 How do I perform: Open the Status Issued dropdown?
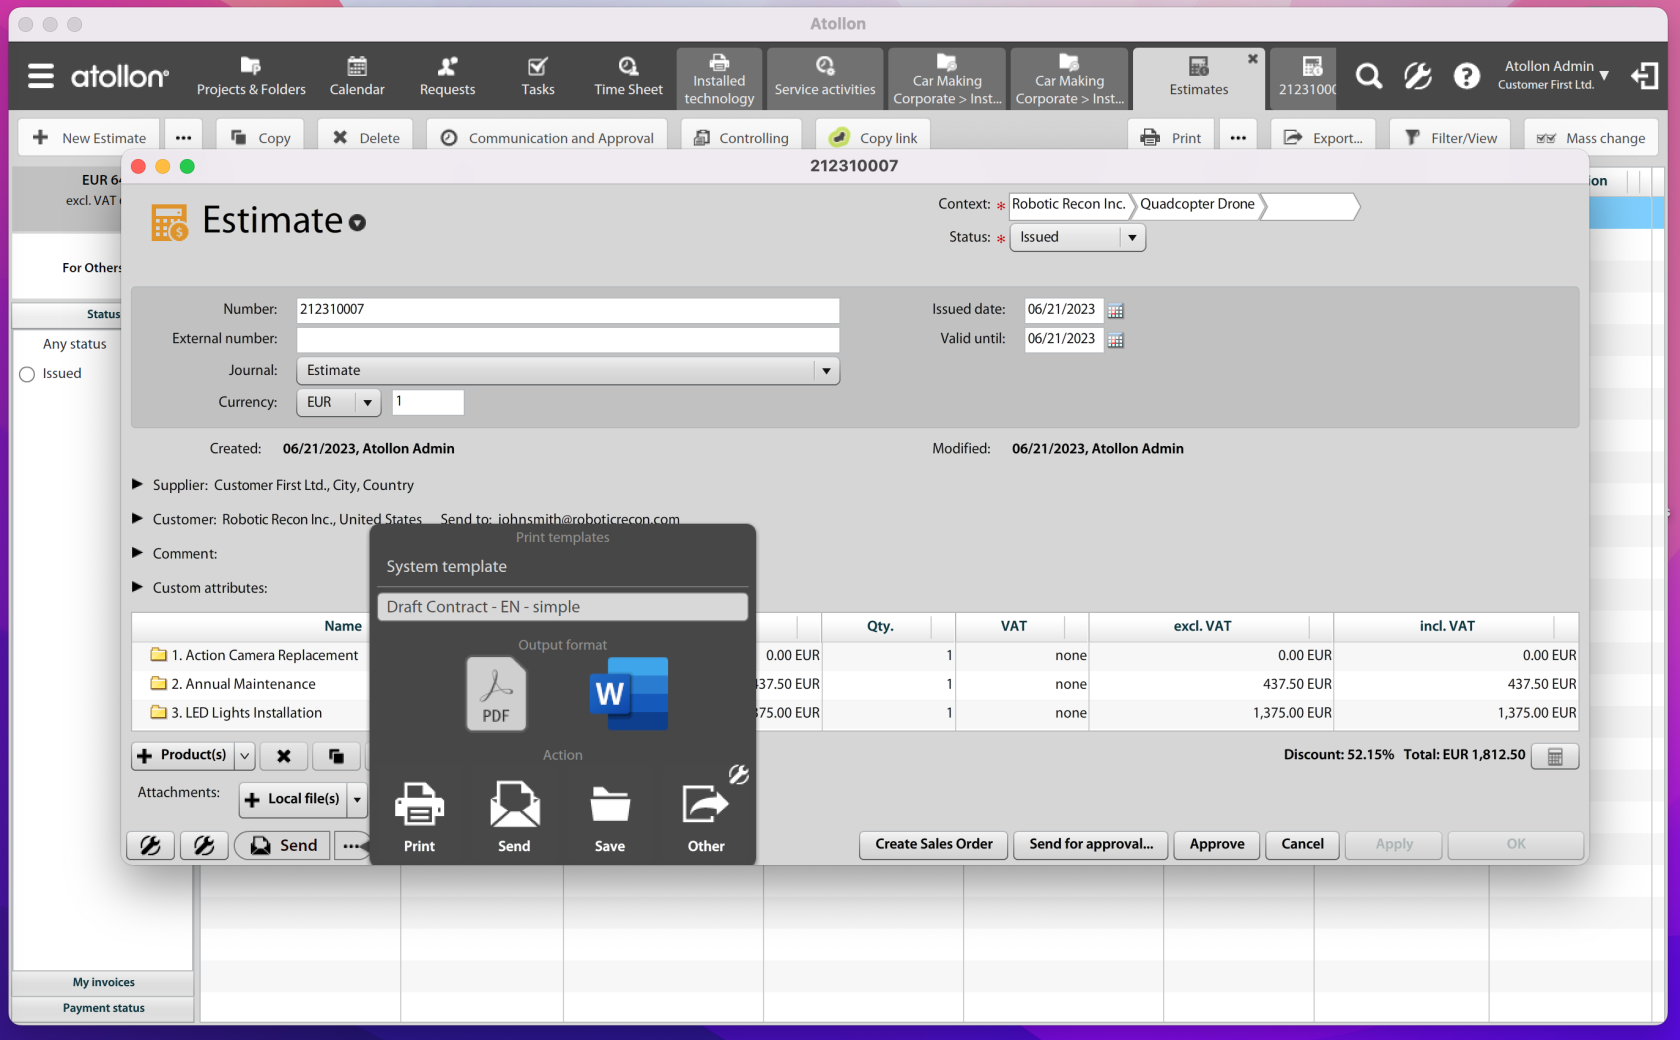tap(1077, 237)
